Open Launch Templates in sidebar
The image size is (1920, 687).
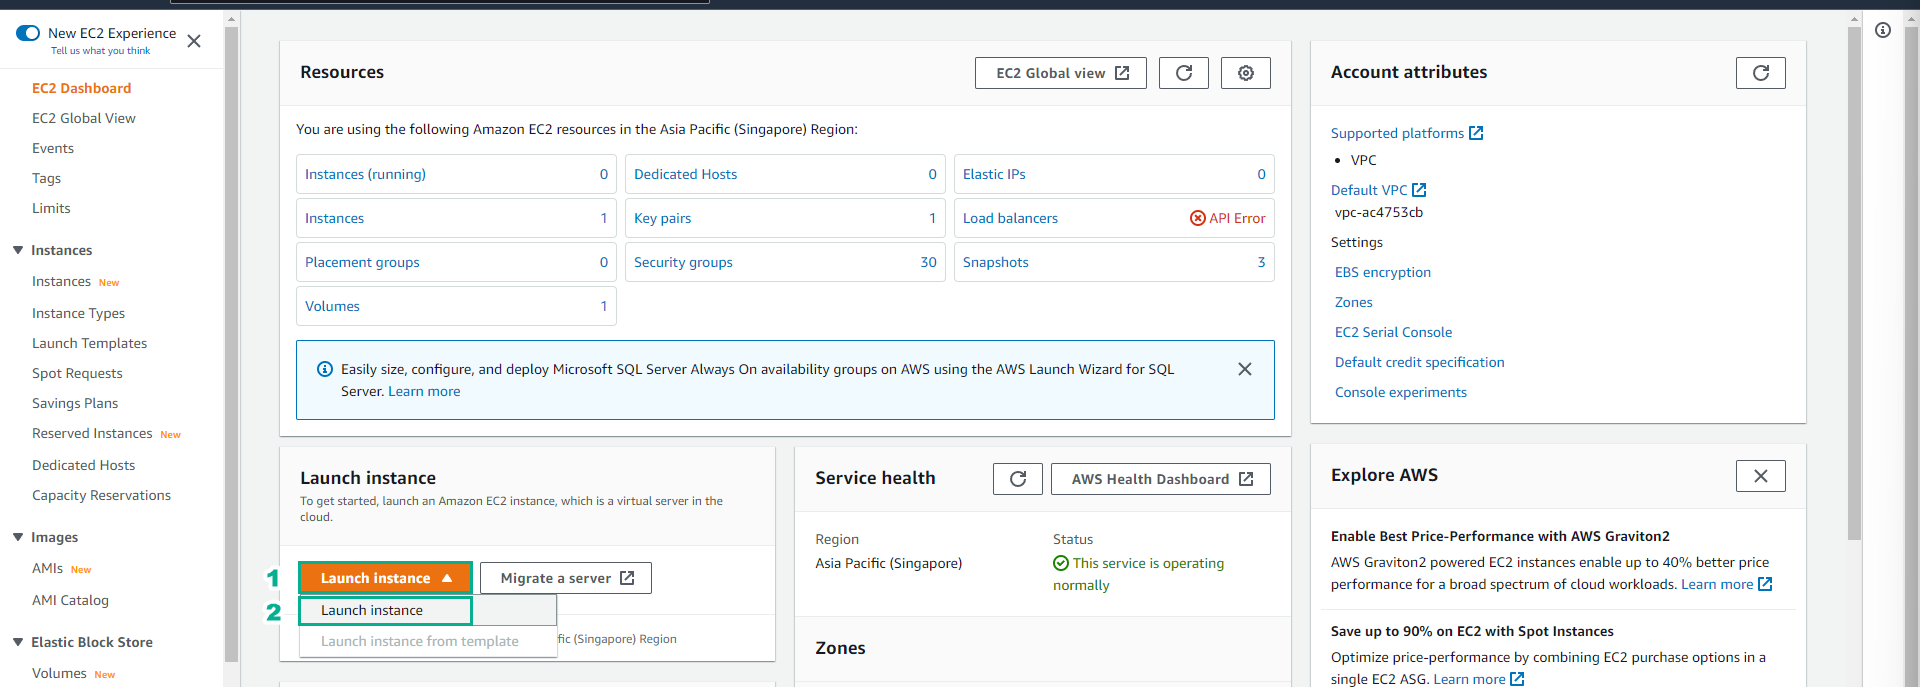click(x=89, y=343)
